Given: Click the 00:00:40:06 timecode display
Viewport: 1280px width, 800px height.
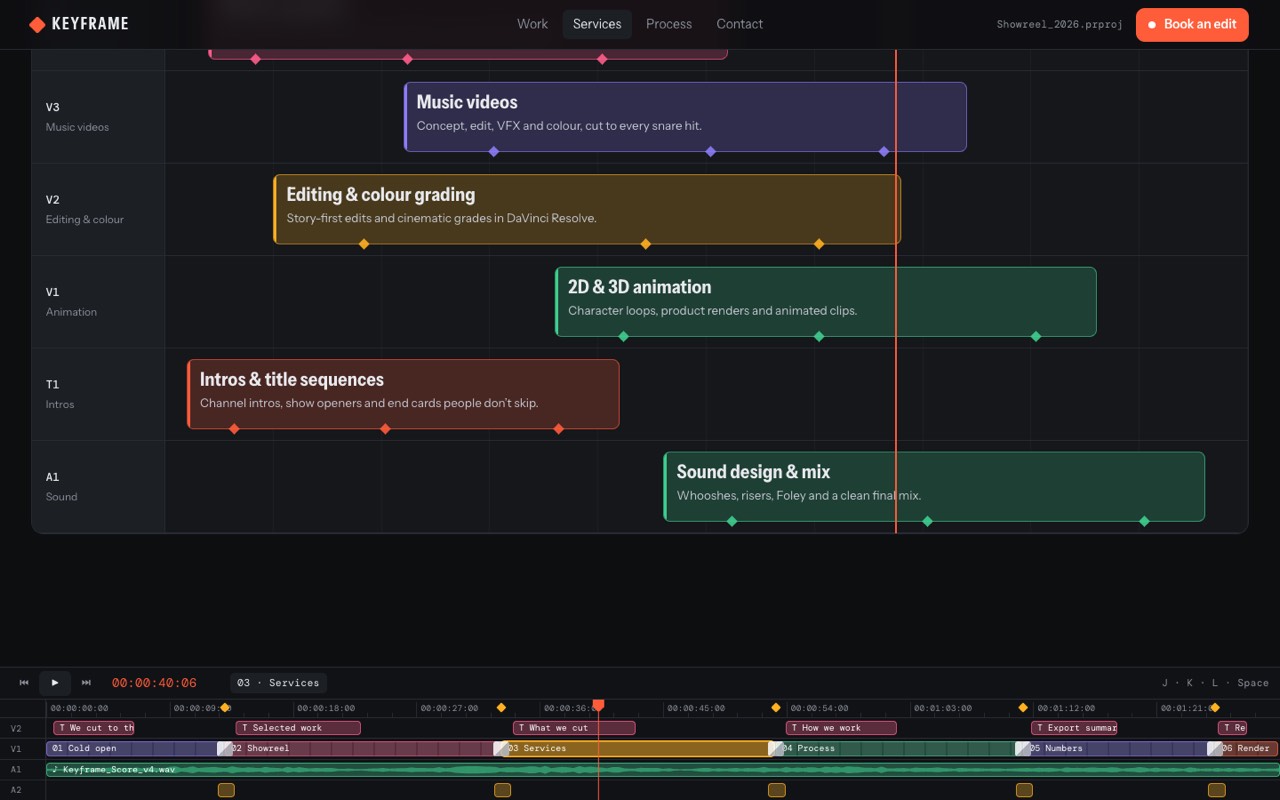Looking at the screenshot, I should [x=154, y=683].
